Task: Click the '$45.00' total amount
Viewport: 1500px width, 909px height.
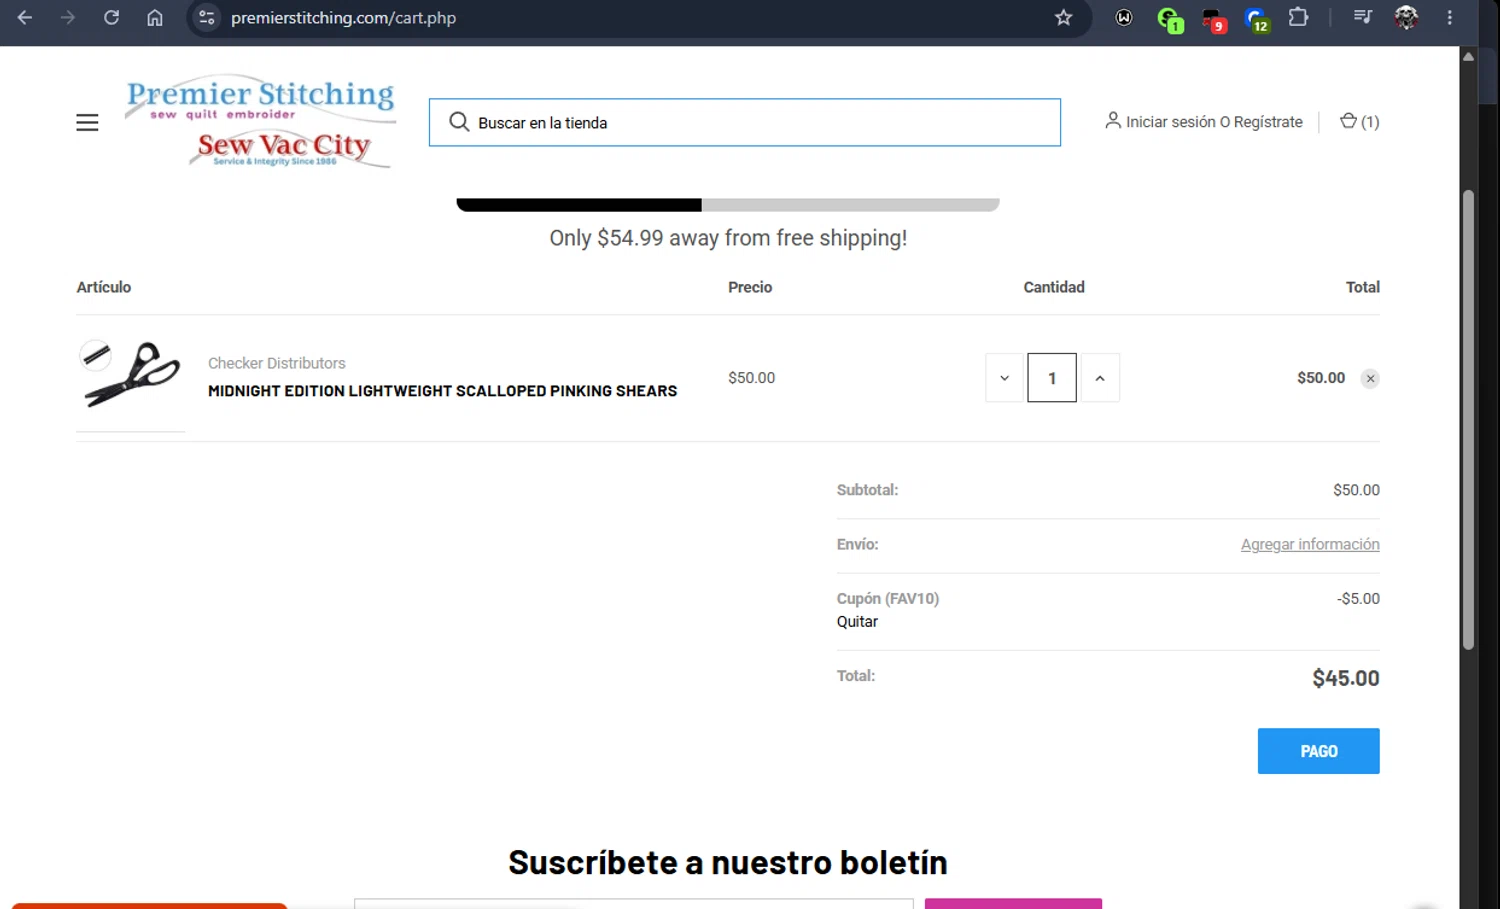Action: pos(1345,678)
